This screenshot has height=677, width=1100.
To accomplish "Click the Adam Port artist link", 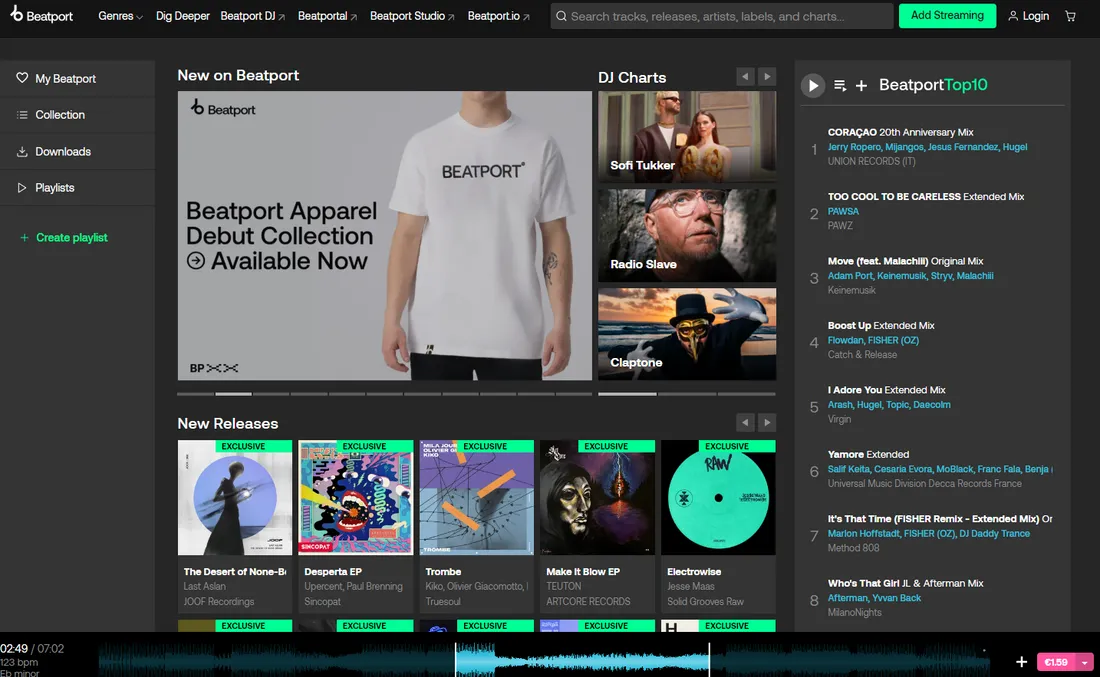I will (850, 276).
